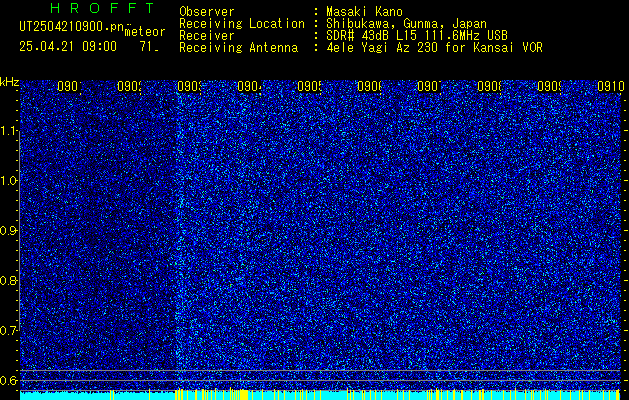Select the file name UT2504210900.pn
This screenshot has height=400, width=629.
click(72, 27)
